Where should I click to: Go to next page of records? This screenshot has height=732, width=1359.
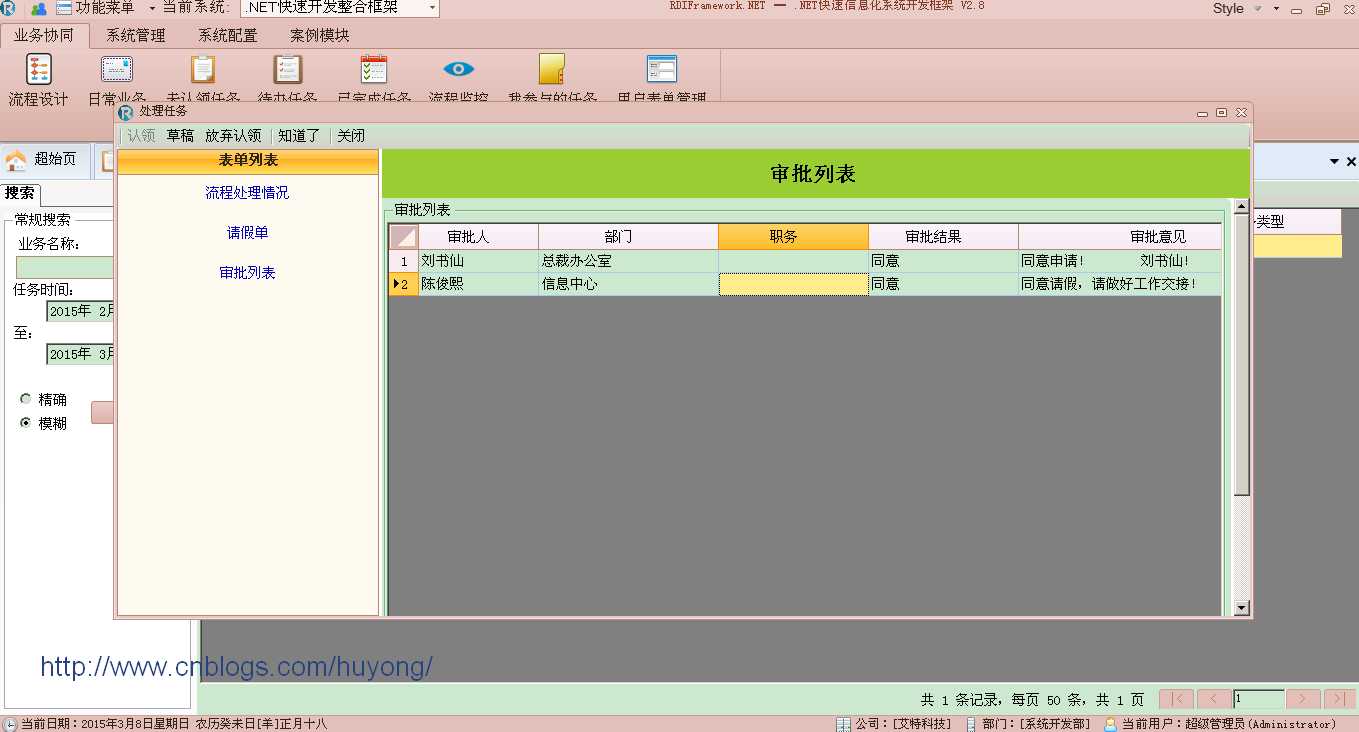coord(1303,699)
